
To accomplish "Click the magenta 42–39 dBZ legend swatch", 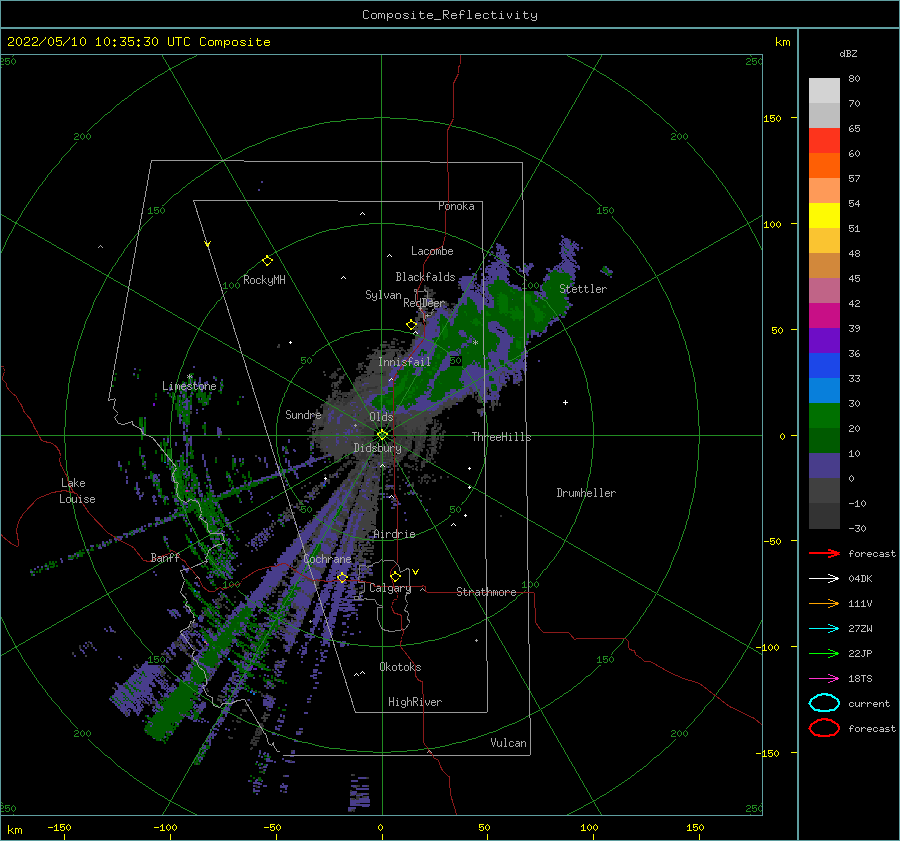I will (824, 316).
